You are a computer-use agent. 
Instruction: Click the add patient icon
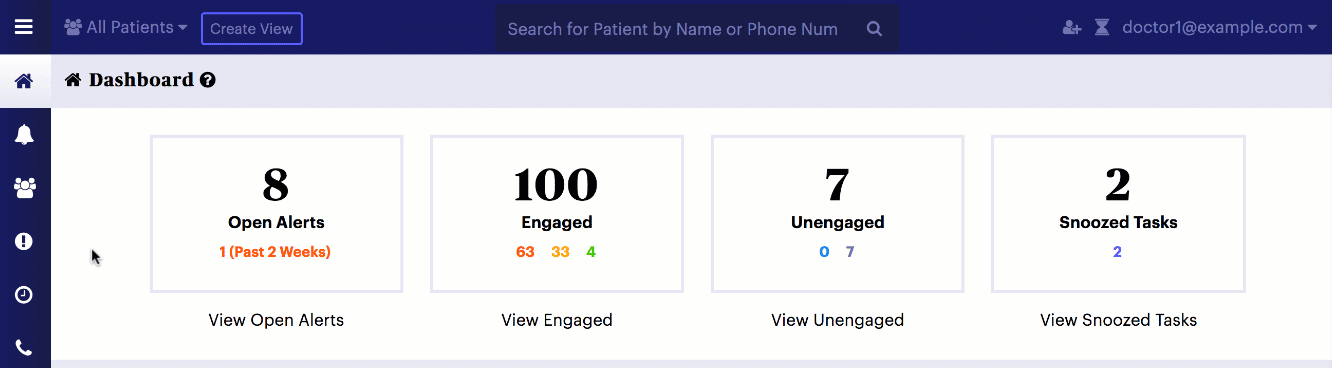coord(1072,28)
